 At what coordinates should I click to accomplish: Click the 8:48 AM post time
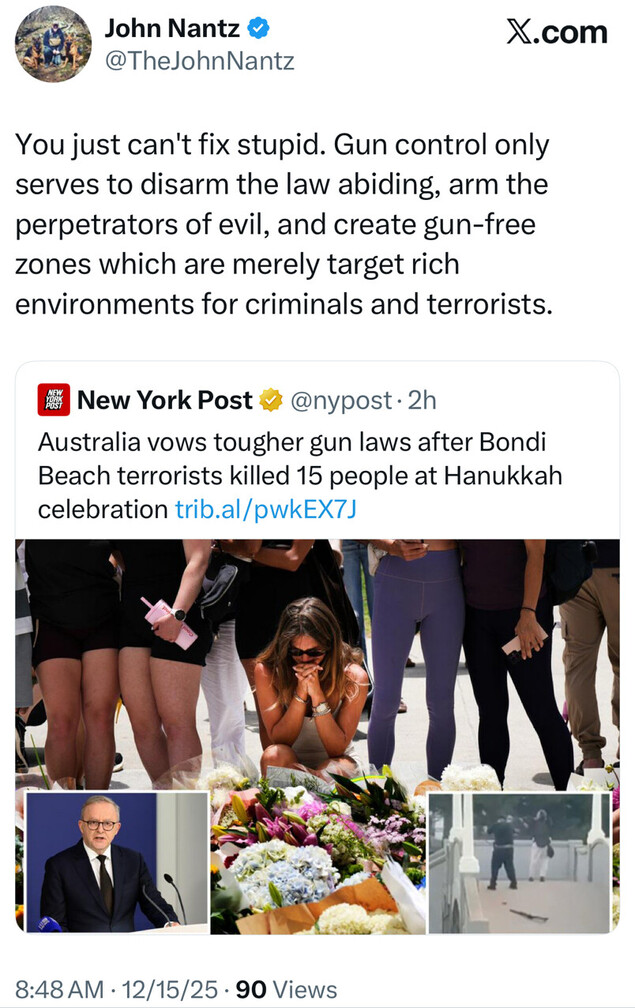click(59, 990)
